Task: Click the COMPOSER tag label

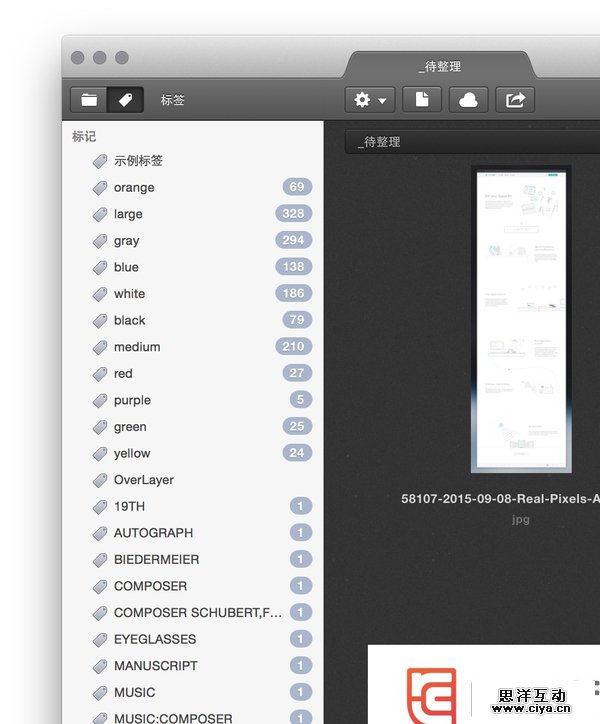Action: 151,586
